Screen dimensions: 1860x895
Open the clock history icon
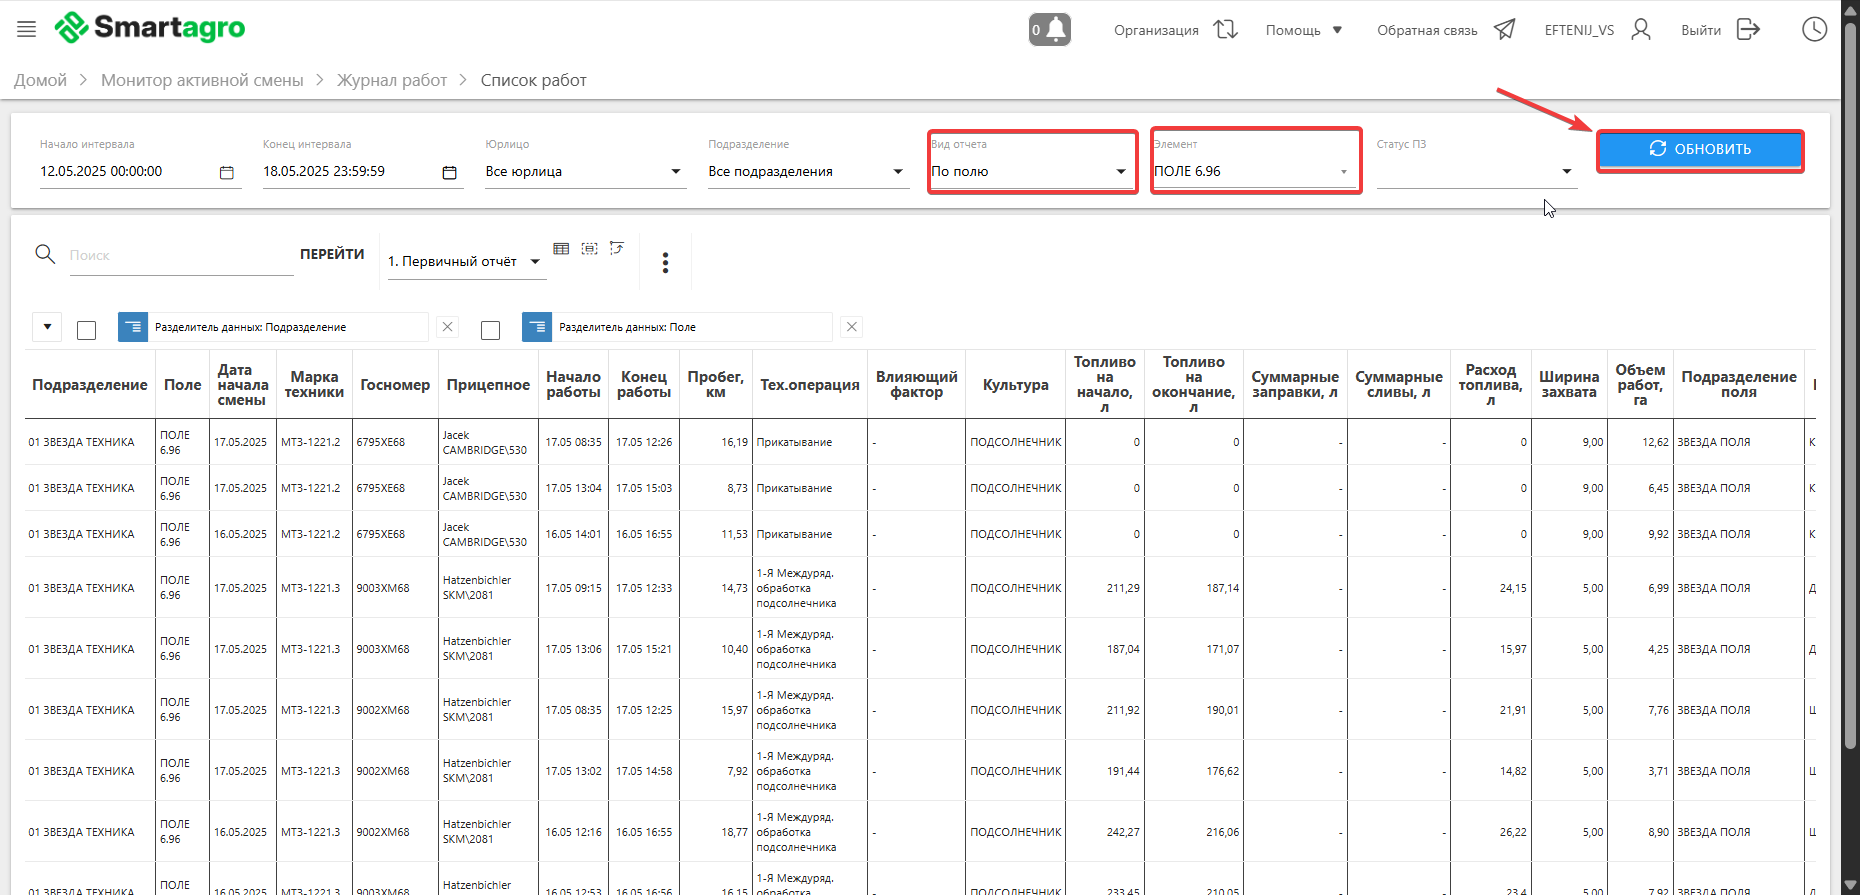pyautogui.click(x=1814, y=29)
